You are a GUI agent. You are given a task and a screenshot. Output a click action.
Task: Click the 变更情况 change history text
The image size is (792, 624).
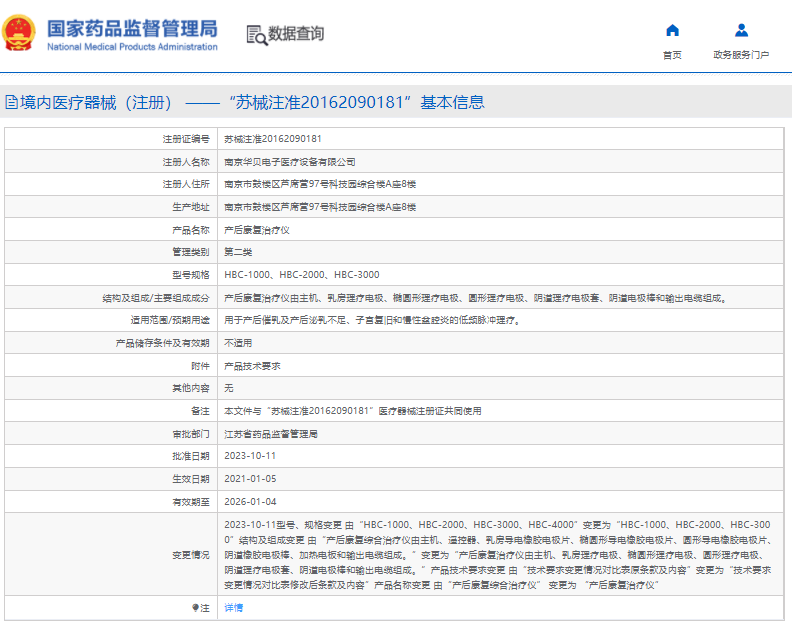coord(499,555)
